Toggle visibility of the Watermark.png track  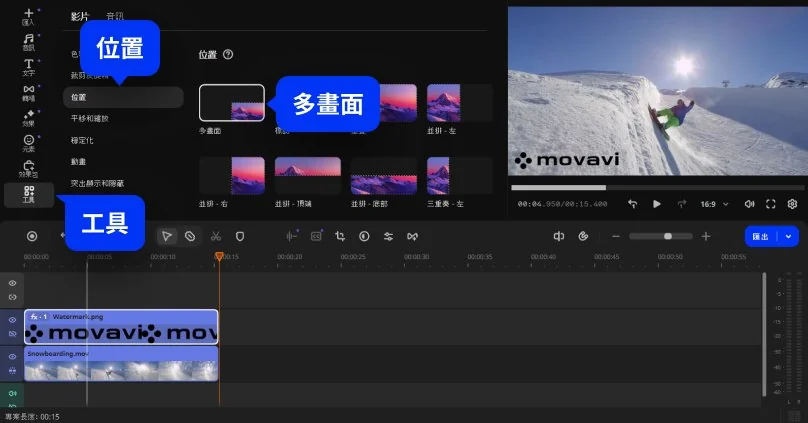(12, 320)
